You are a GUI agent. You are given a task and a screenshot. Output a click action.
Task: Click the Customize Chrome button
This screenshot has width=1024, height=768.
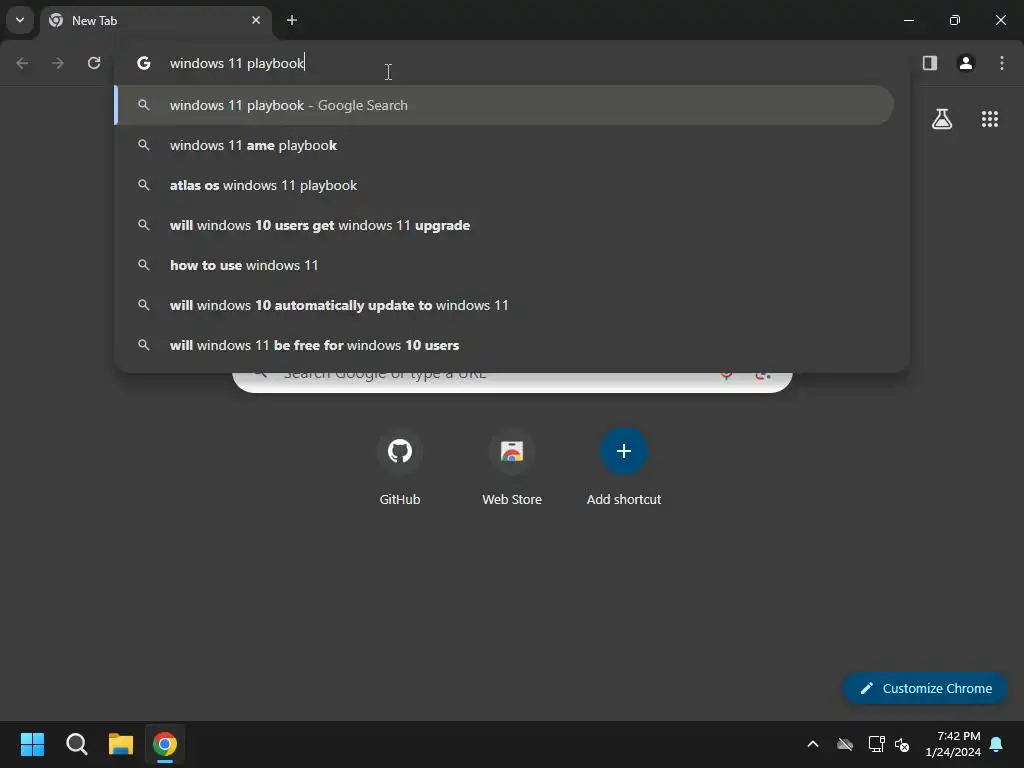(x=925, y=688)
